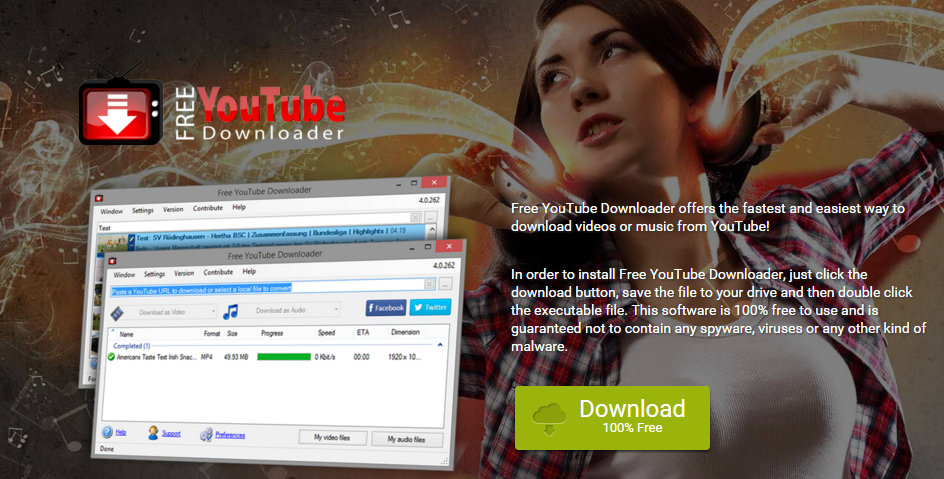Click the My audio files button
This screenshot has height=479, width=944.
[x=406, y=439]
